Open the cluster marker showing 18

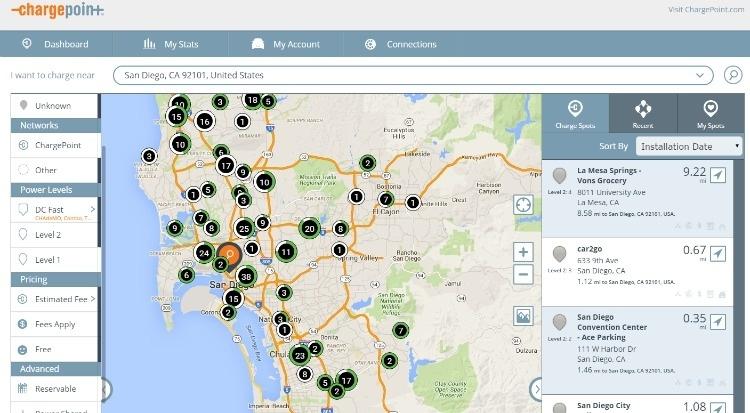253,100
